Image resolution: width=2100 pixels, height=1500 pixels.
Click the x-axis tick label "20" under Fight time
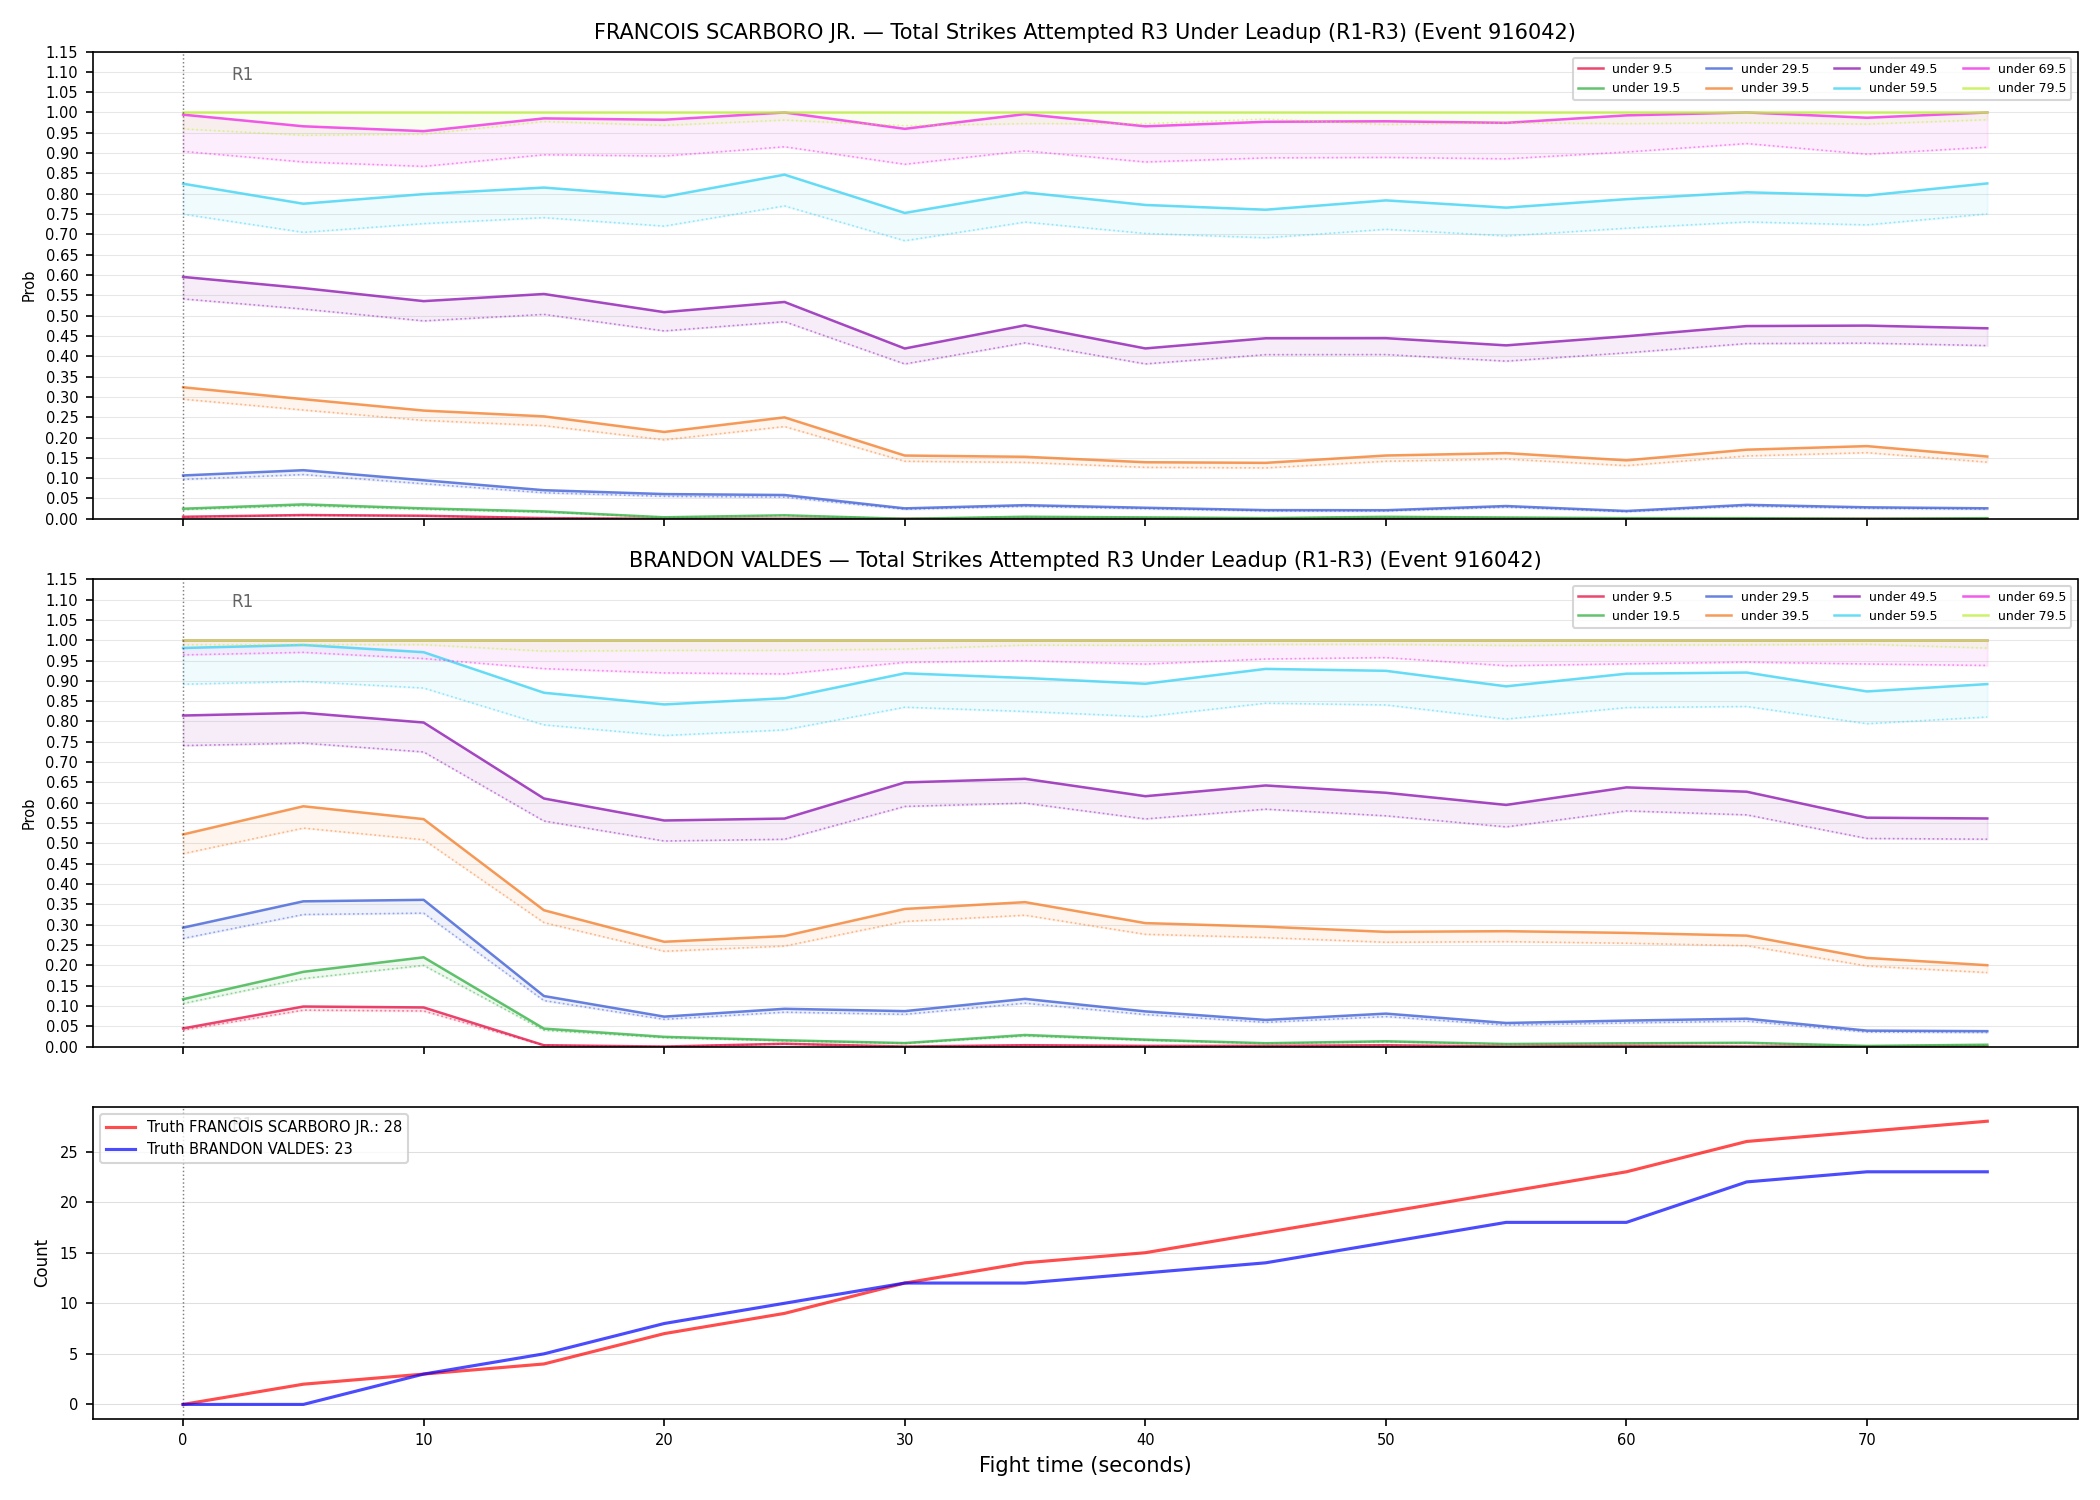point(664,1440)
